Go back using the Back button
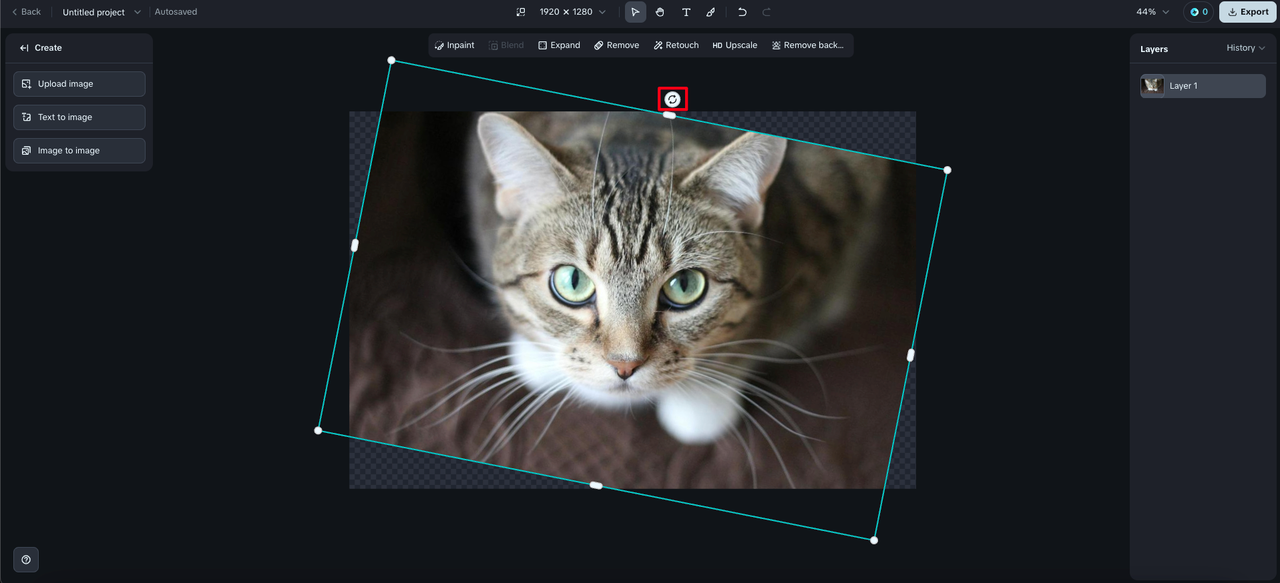The image size is (1280, 583). (x=27, y=12)
